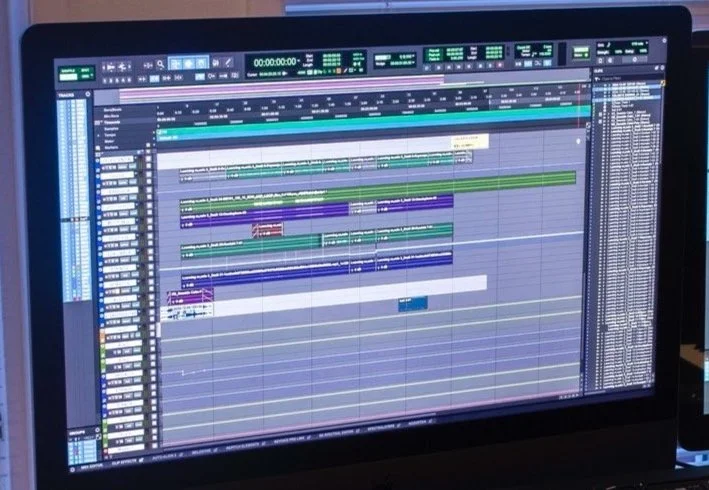Expand the Tempo ruler editor

tap(99, 135)
